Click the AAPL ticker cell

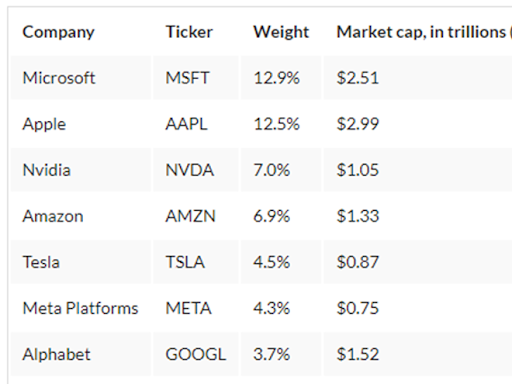tap(196, 124)
